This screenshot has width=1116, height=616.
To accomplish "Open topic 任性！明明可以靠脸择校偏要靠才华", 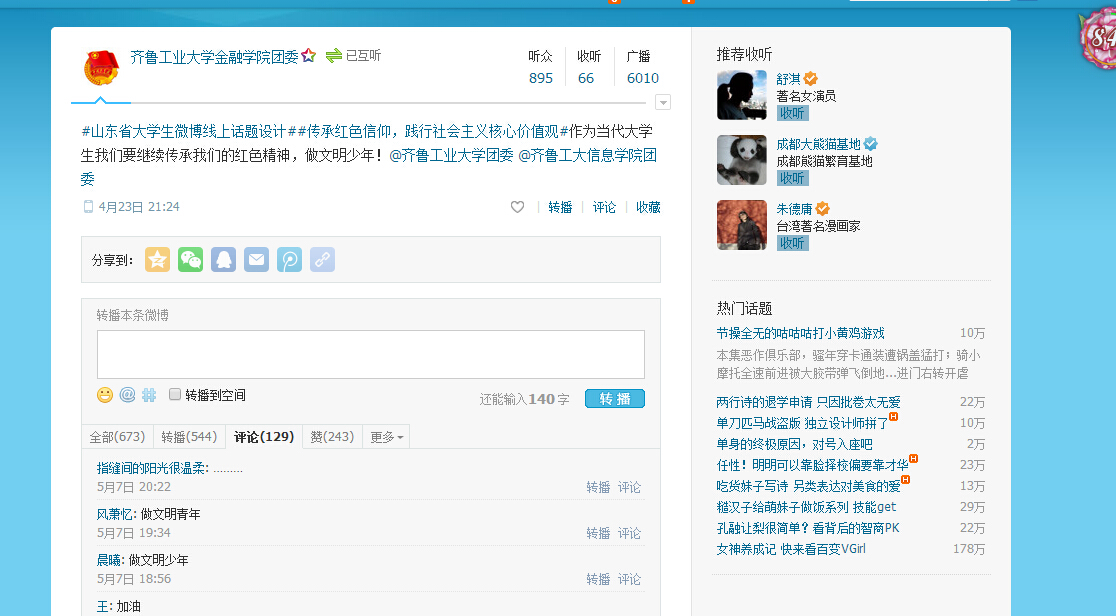I will click(812, 465).
